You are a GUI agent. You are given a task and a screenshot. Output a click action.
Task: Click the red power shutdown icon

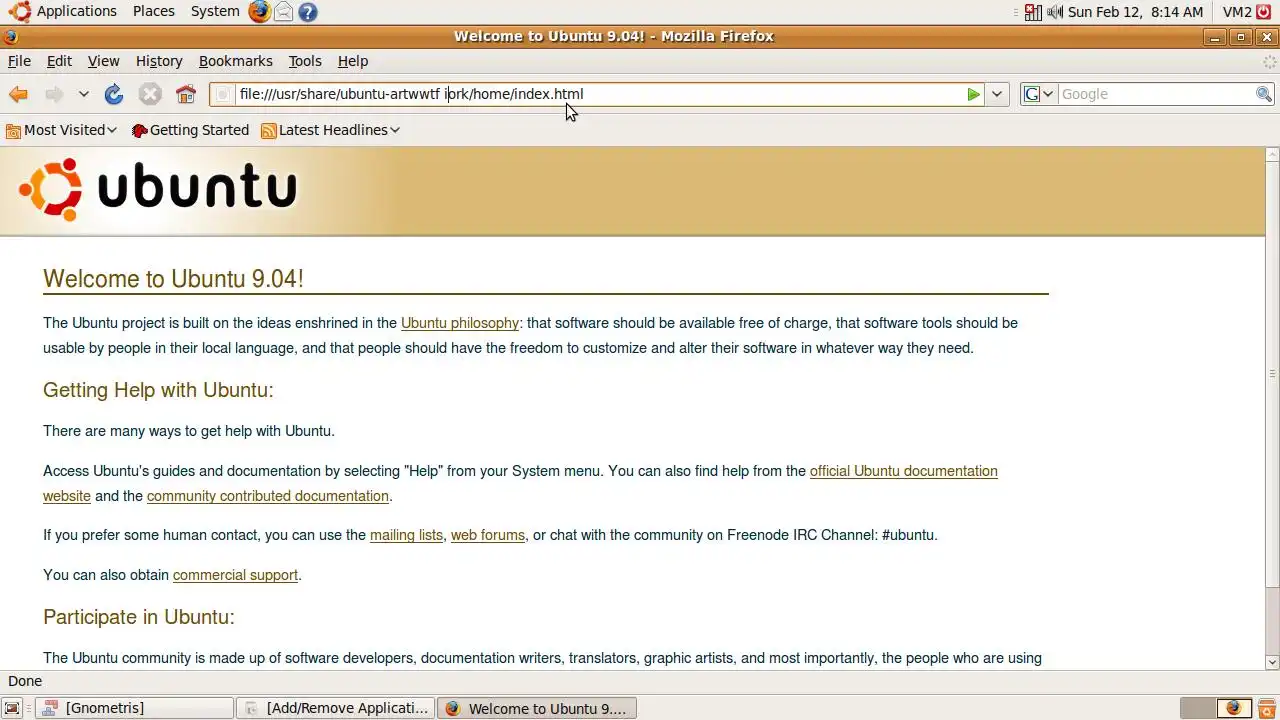pos(1264,12)
